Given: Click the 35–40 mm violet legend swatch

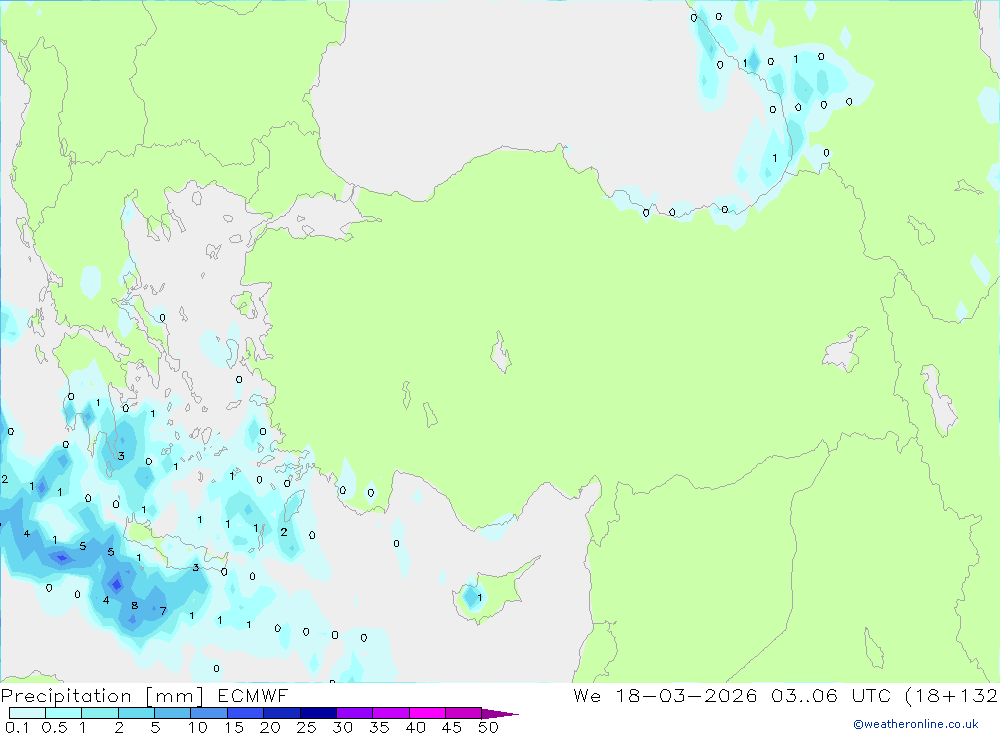Looking at the screenshot, I should [390, 713].
